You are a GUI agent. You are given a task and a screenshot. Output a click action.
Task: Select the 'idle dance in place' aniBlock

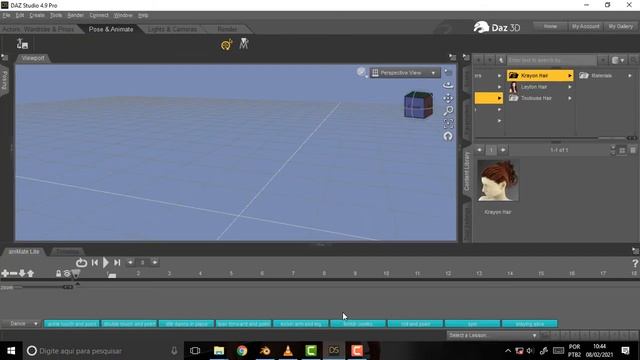(186, 324)
